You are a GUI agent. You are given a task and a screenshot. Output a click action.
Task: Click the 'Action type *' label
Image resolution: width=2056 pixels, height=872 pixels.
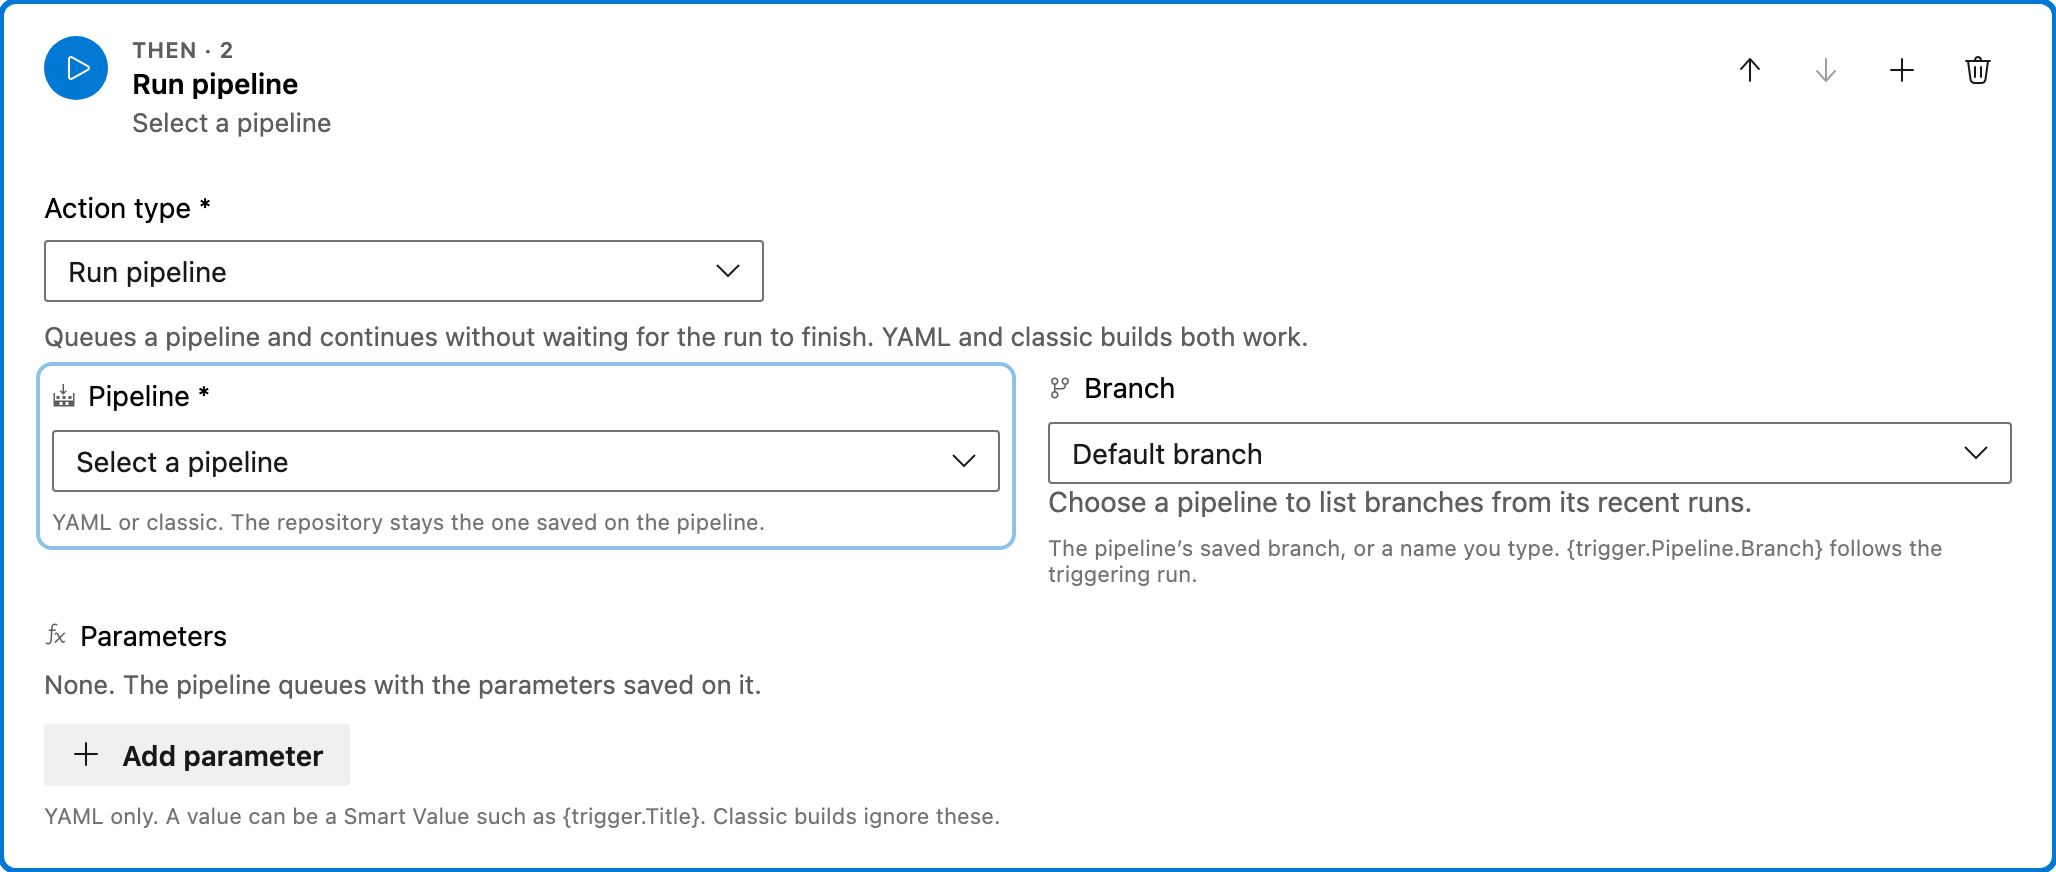[128, 208]
